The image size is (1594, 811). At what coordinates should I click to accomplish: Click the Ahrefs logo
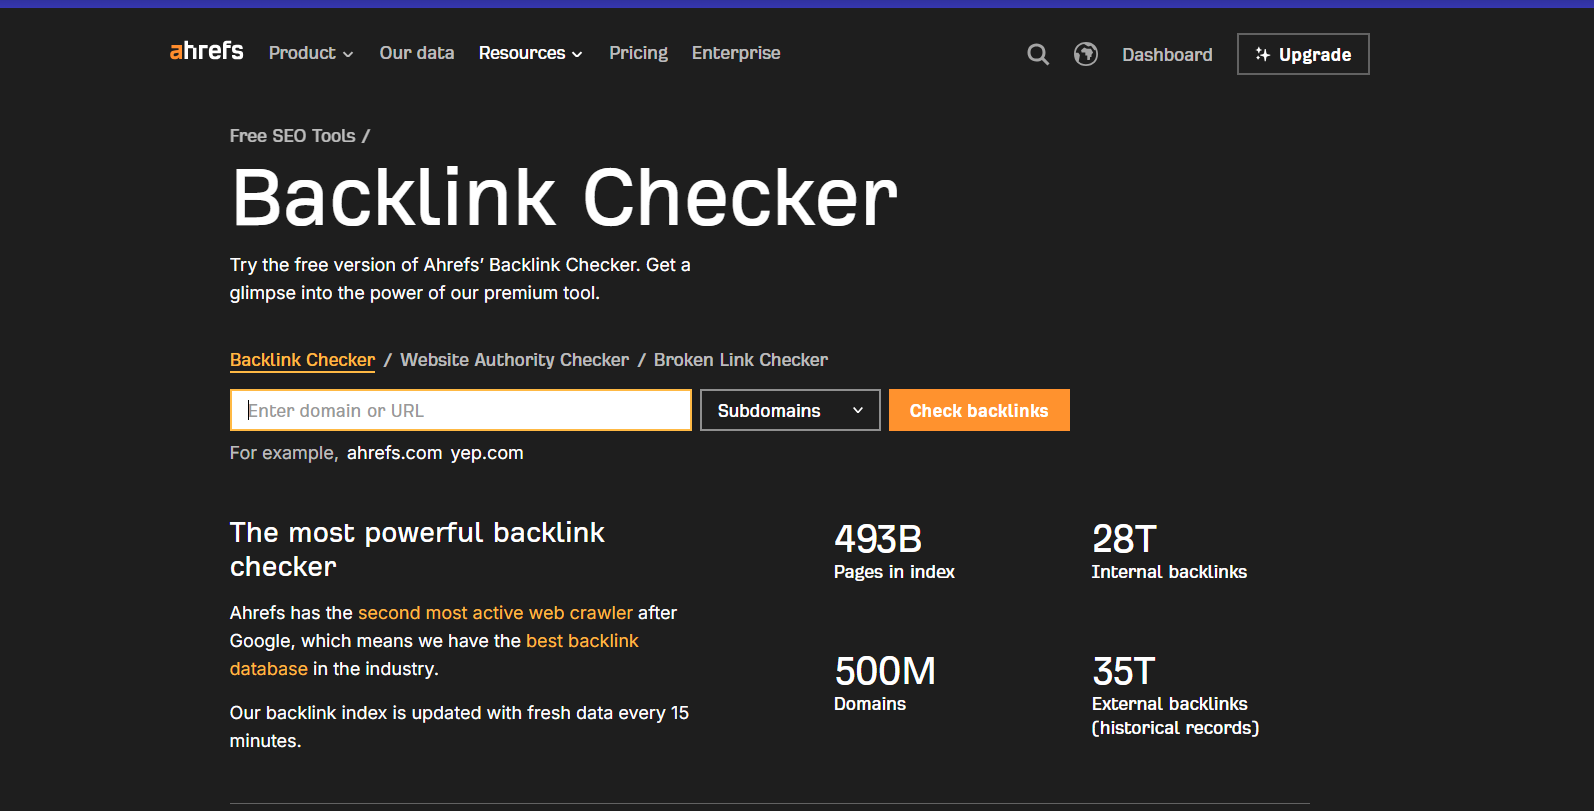(x=207, y=51)
